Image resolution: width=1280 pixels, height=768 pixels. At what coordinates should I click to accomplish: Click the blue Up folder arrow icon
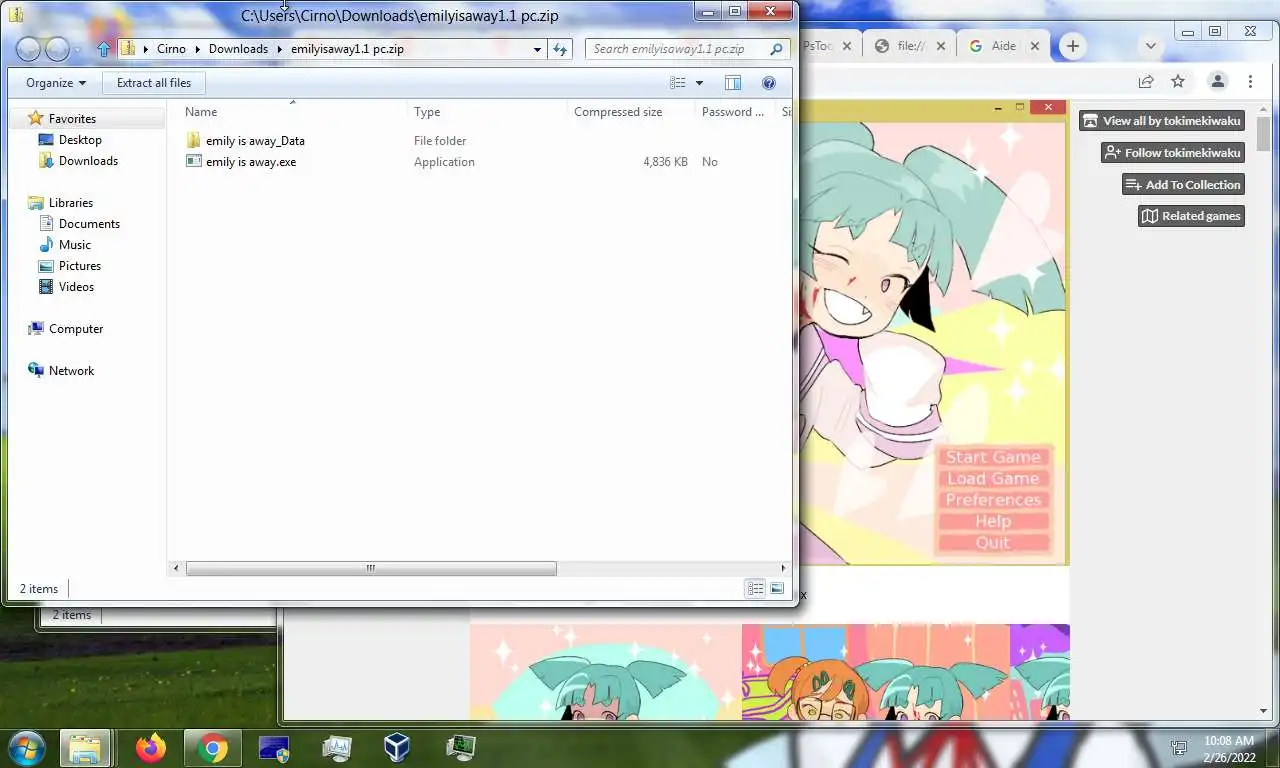click(104, 48)
